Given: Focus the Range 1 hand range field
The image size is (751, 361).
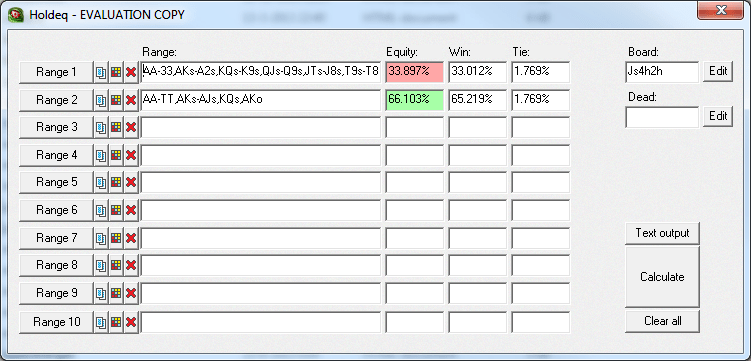Looking at the screenshot, I should (x=261, y=72).
